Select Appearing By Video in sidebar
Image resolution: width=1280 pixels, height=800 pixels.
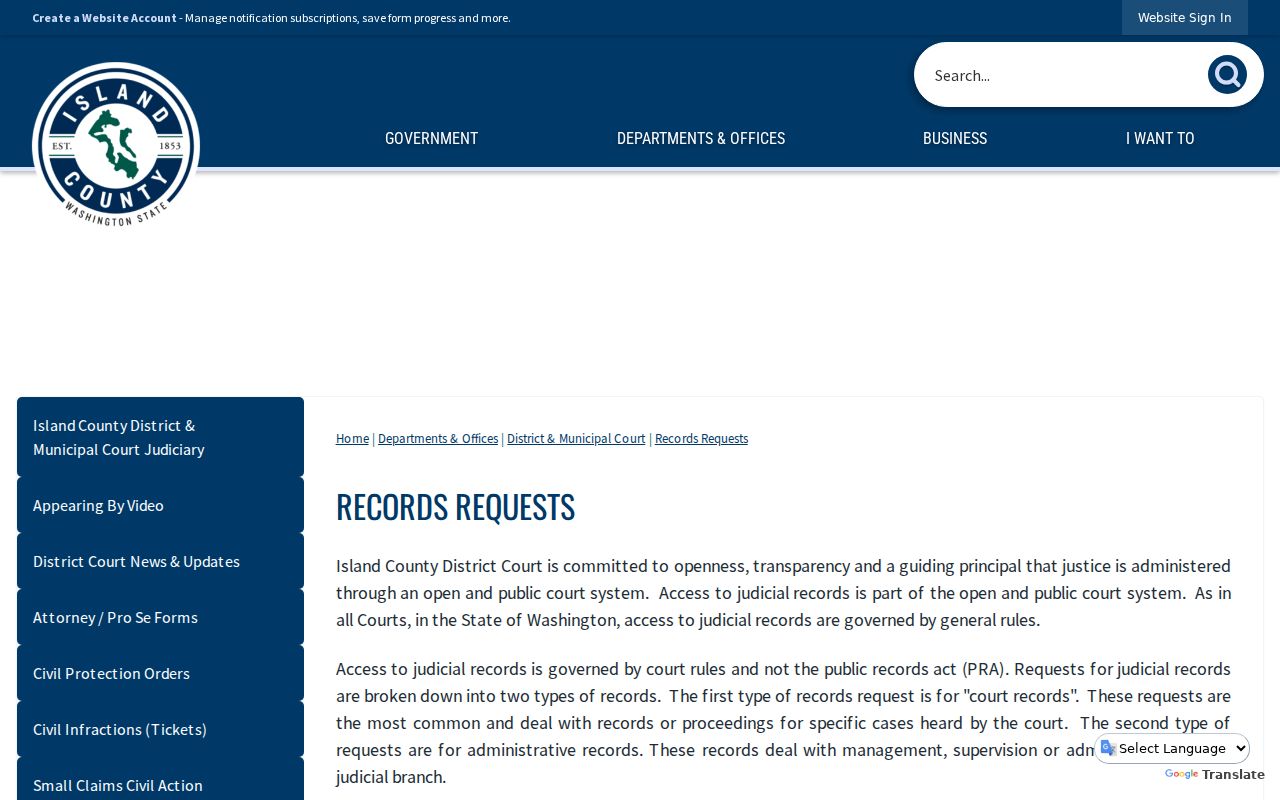[160, 505]
